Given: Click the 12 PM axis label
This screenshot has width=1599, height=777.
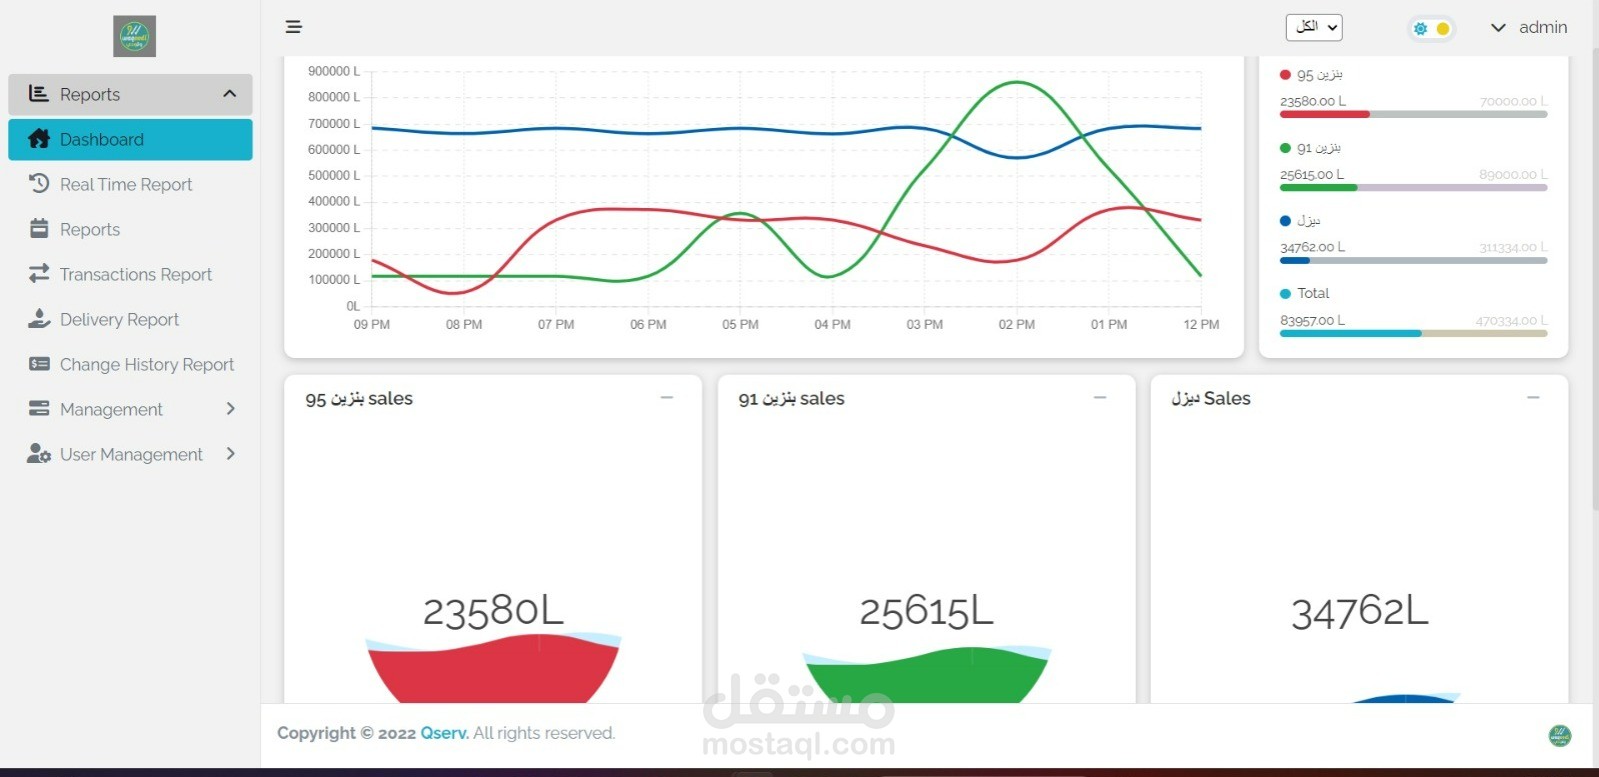Looking at the screenshot, I should pos(1201,324).
